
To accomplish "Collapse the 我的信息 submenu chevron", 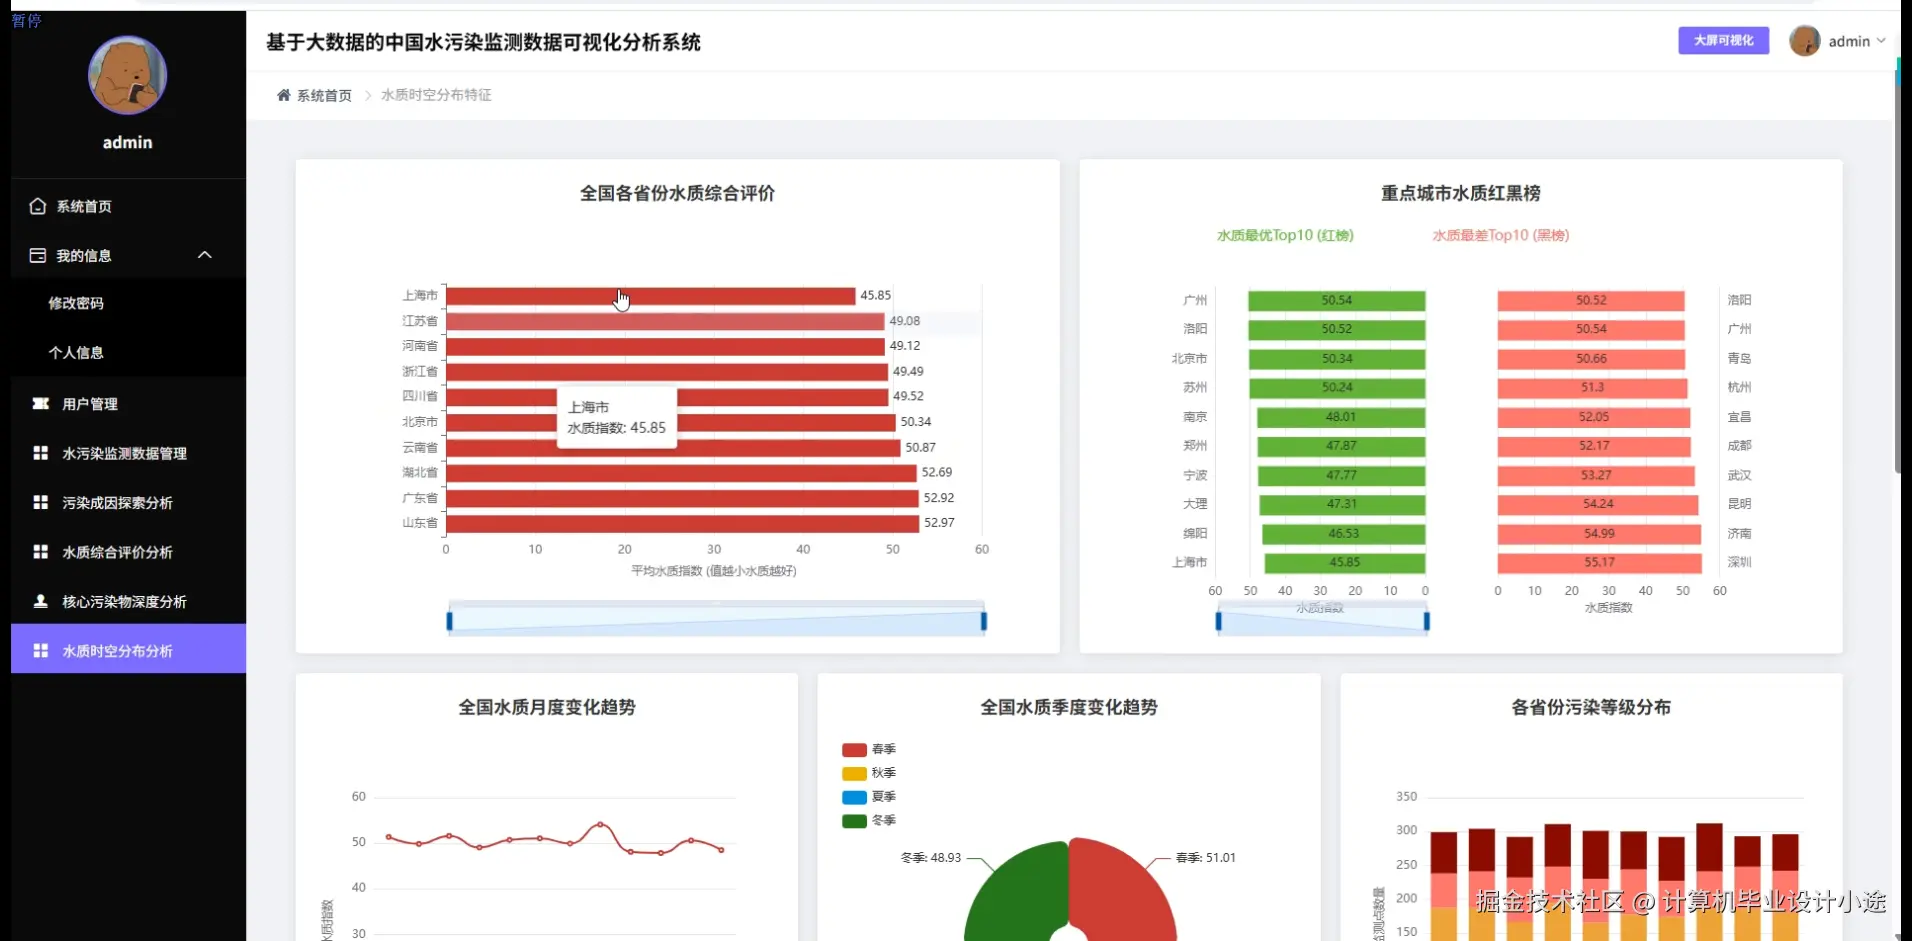I will click(x=205, y=255).
